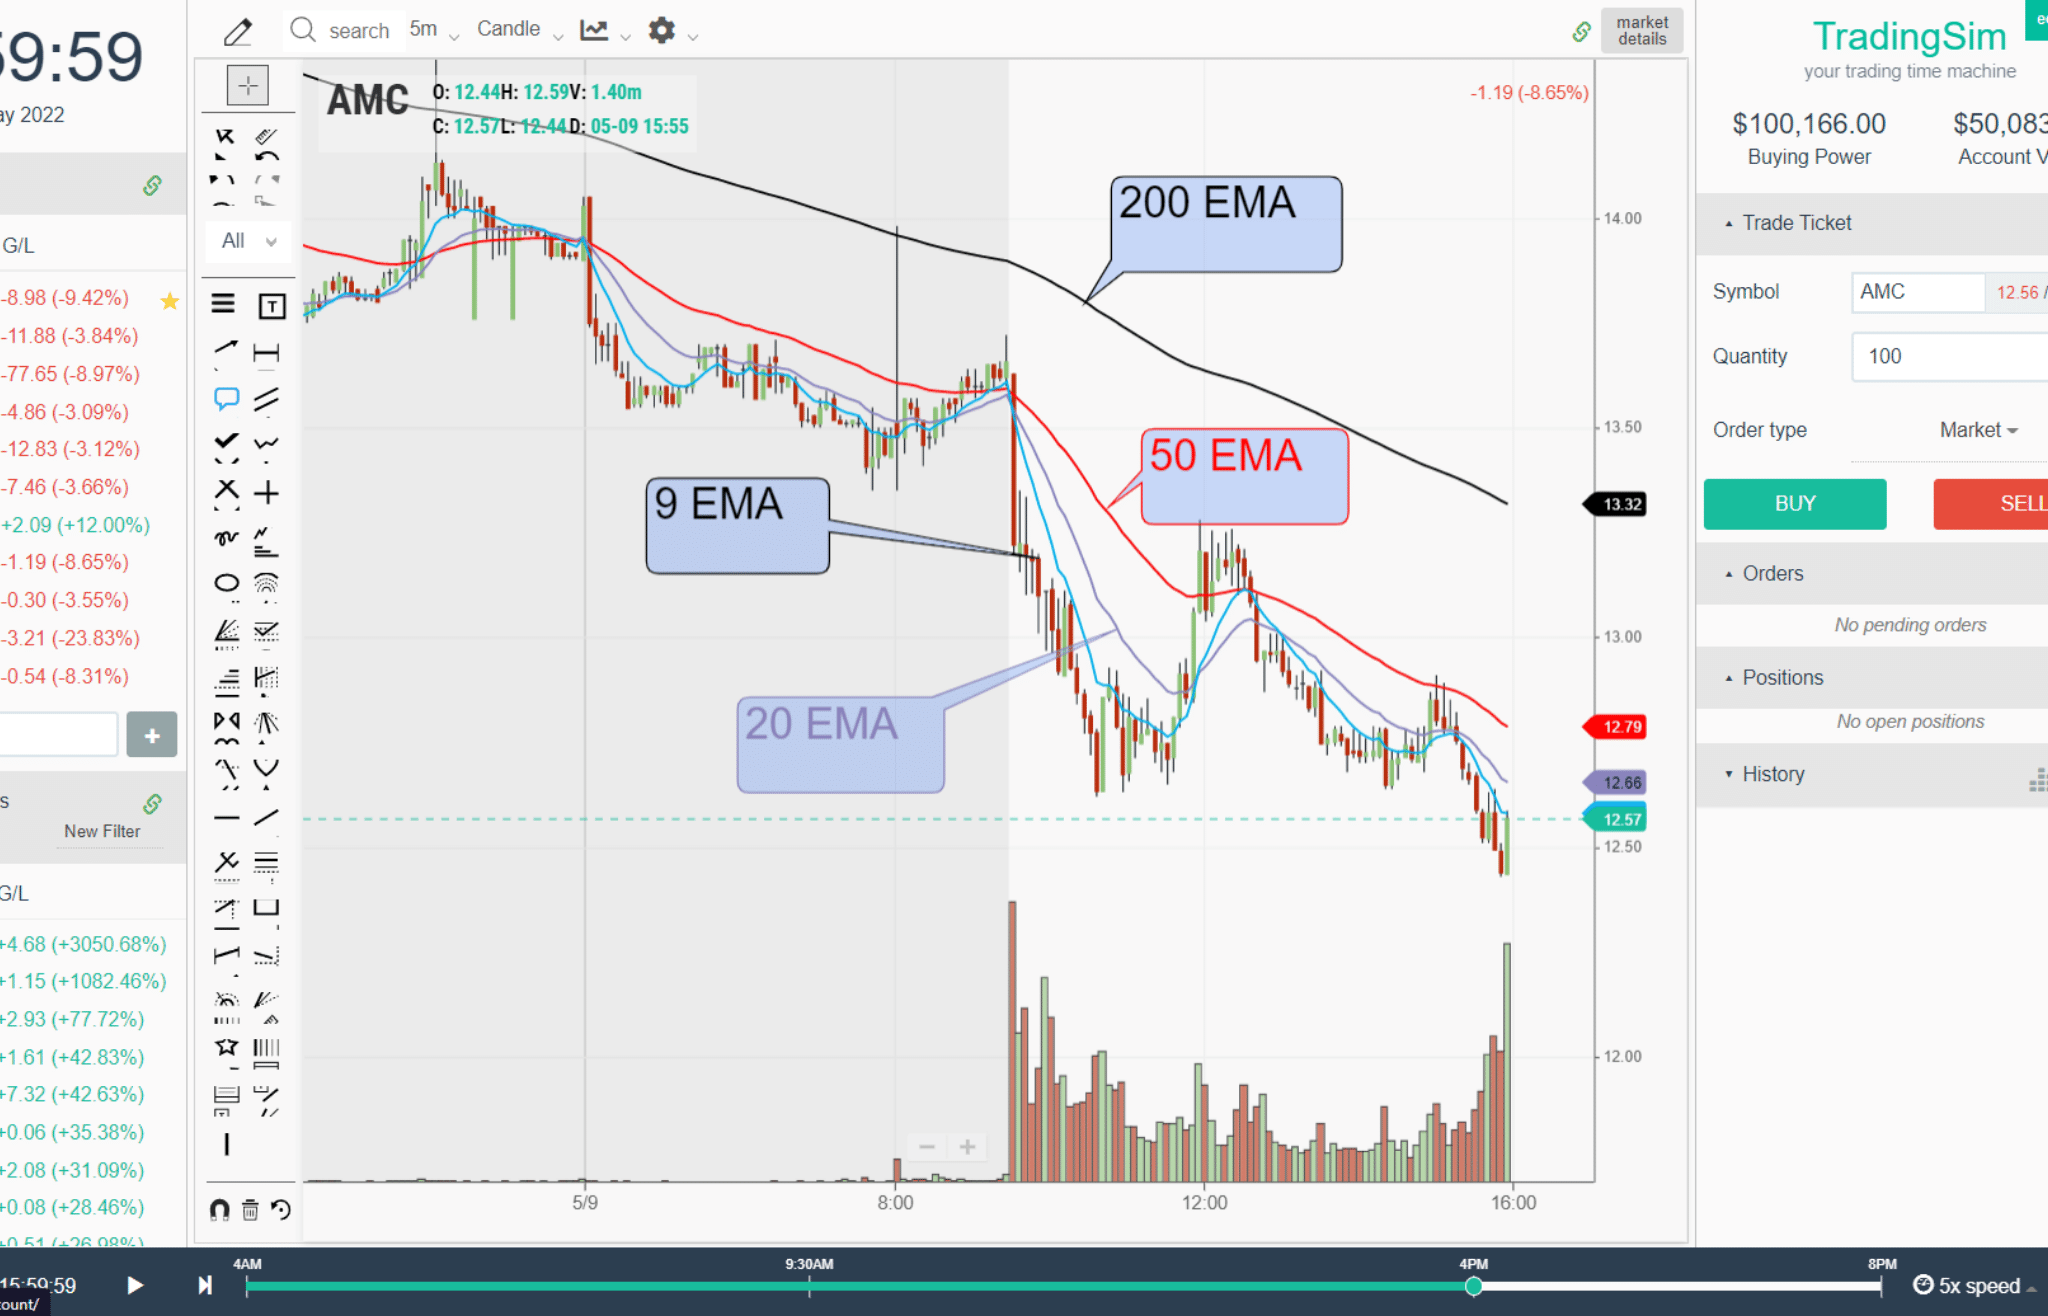Select the diagonal trend line tool

point(266,818)
